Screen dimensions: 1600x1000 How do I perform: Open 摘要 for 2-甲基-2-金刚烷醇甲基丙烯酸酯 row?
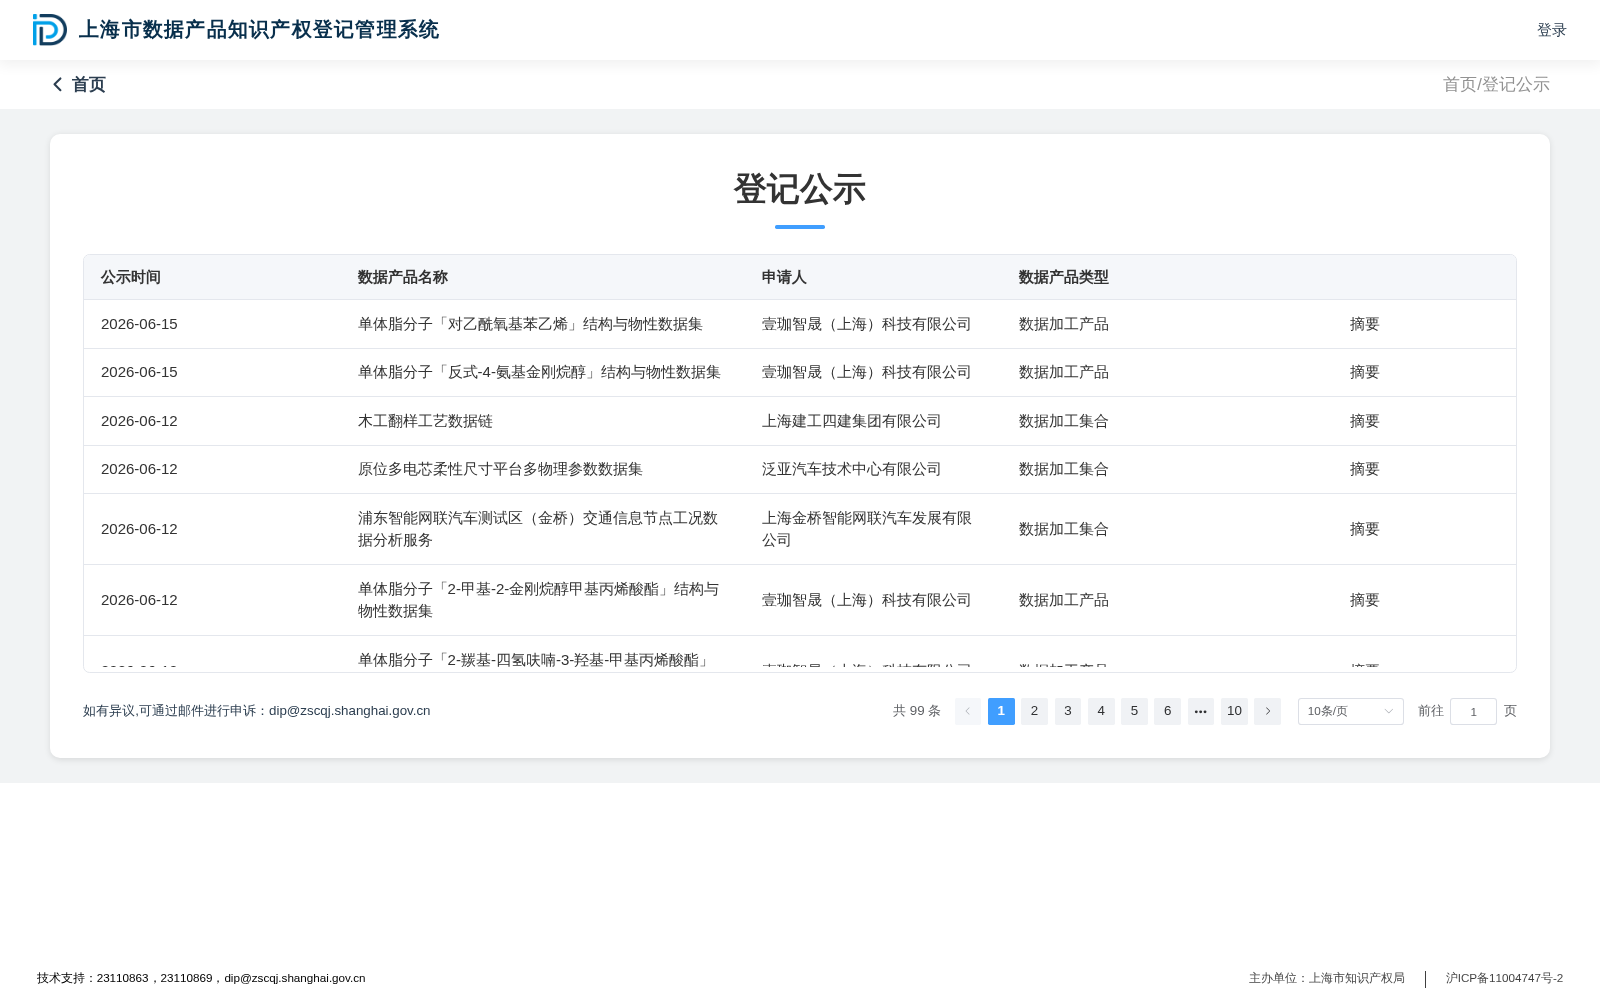coord(1364,600)
